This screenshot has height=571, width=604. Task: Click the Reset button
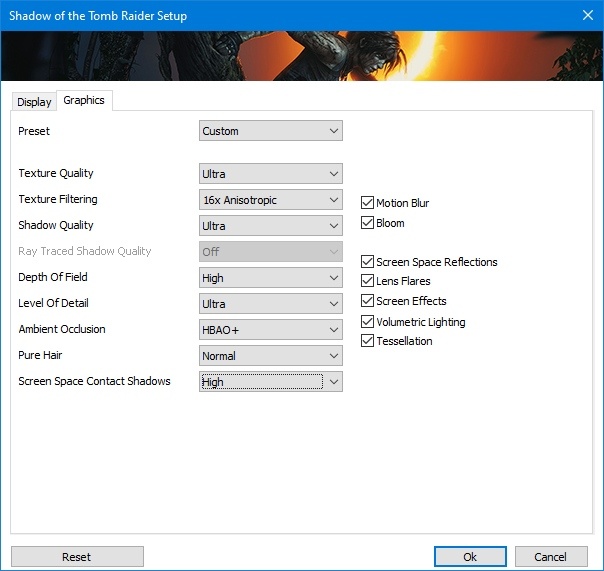point(76,557)
